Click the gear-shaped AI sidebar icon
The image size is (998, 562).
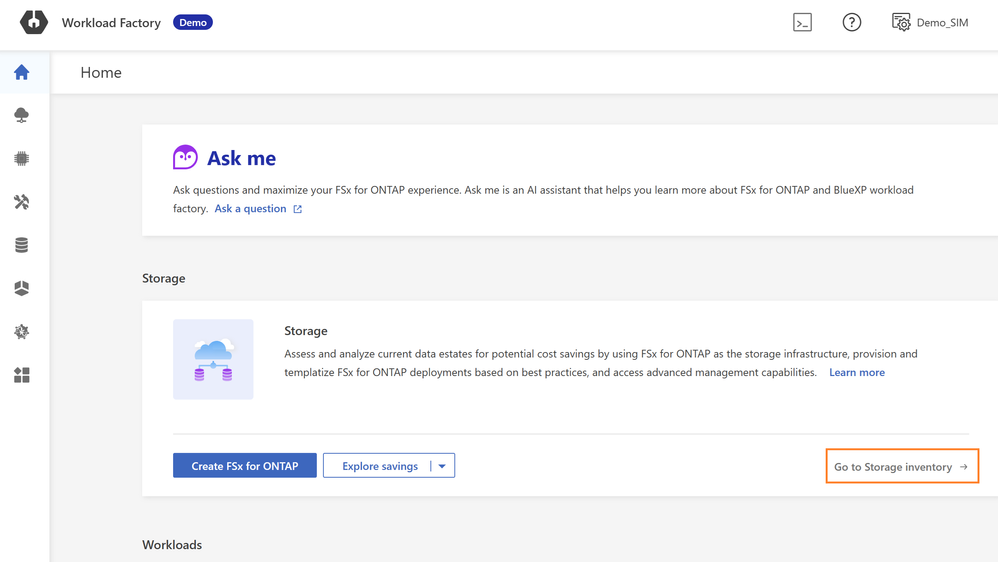tap(22, 332)
